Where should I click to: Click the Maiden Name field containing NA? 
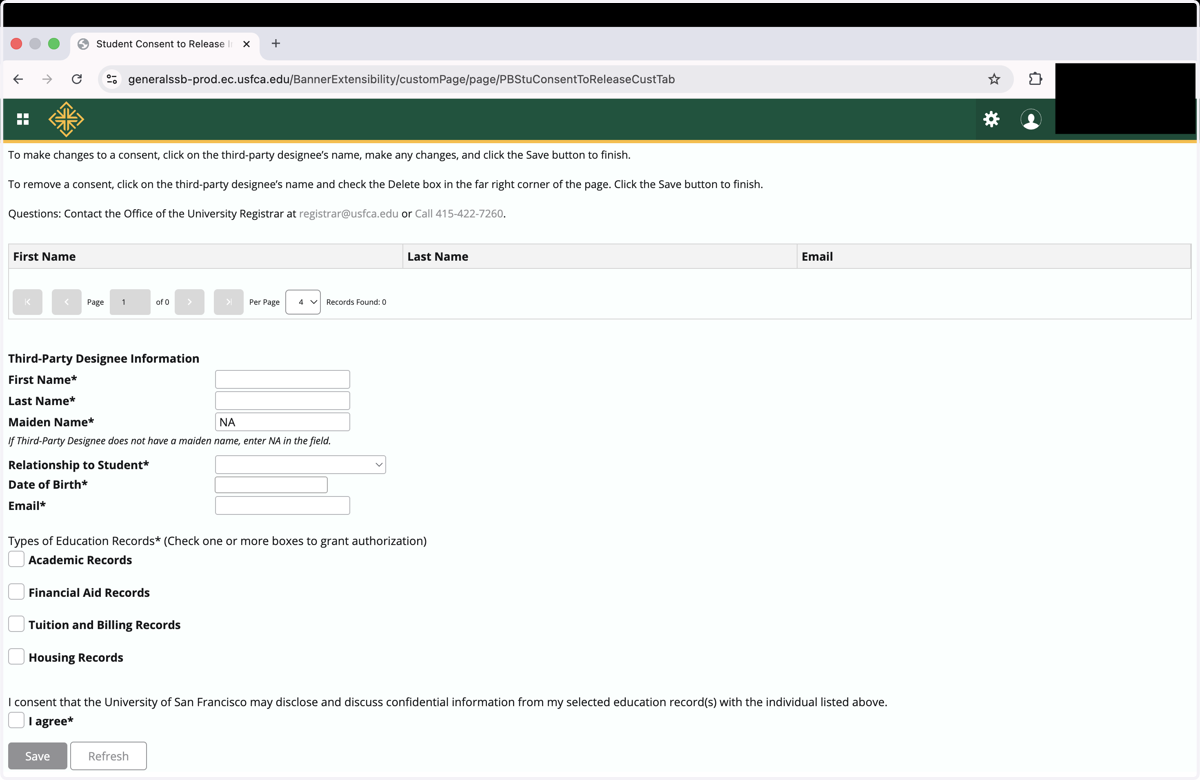coord(282,422)
